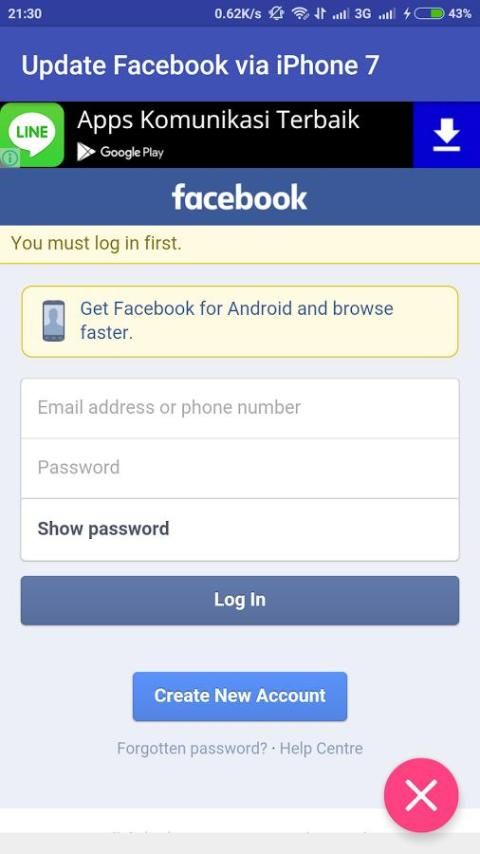This screenshot has height=854, width=480.
Task: Tap the Update Facebook via iPhone 7 title
Action: pyautogui.click(x=200, y=65)
